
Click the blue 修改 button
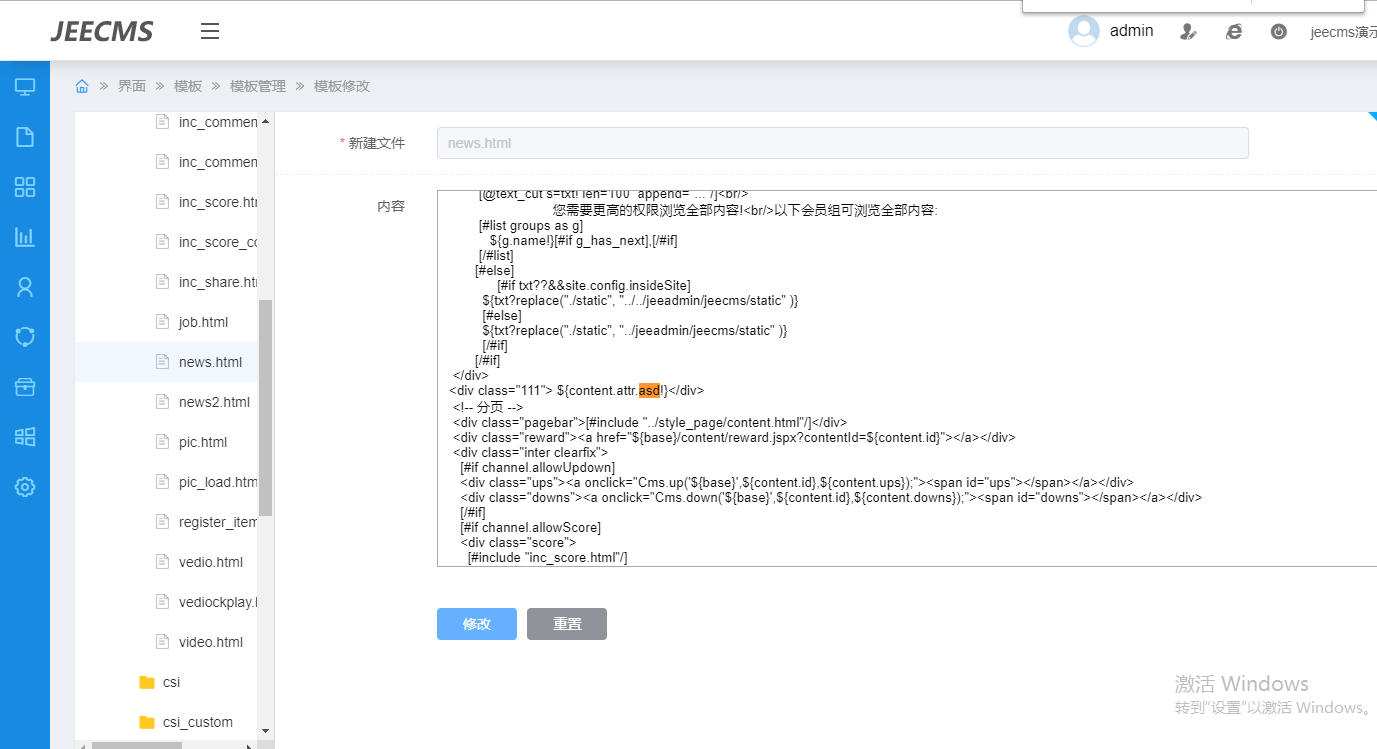(477, 624)
